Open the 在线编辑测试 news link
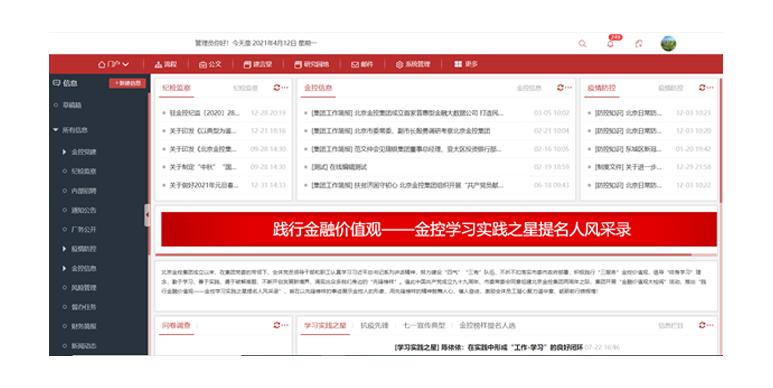 339,167
